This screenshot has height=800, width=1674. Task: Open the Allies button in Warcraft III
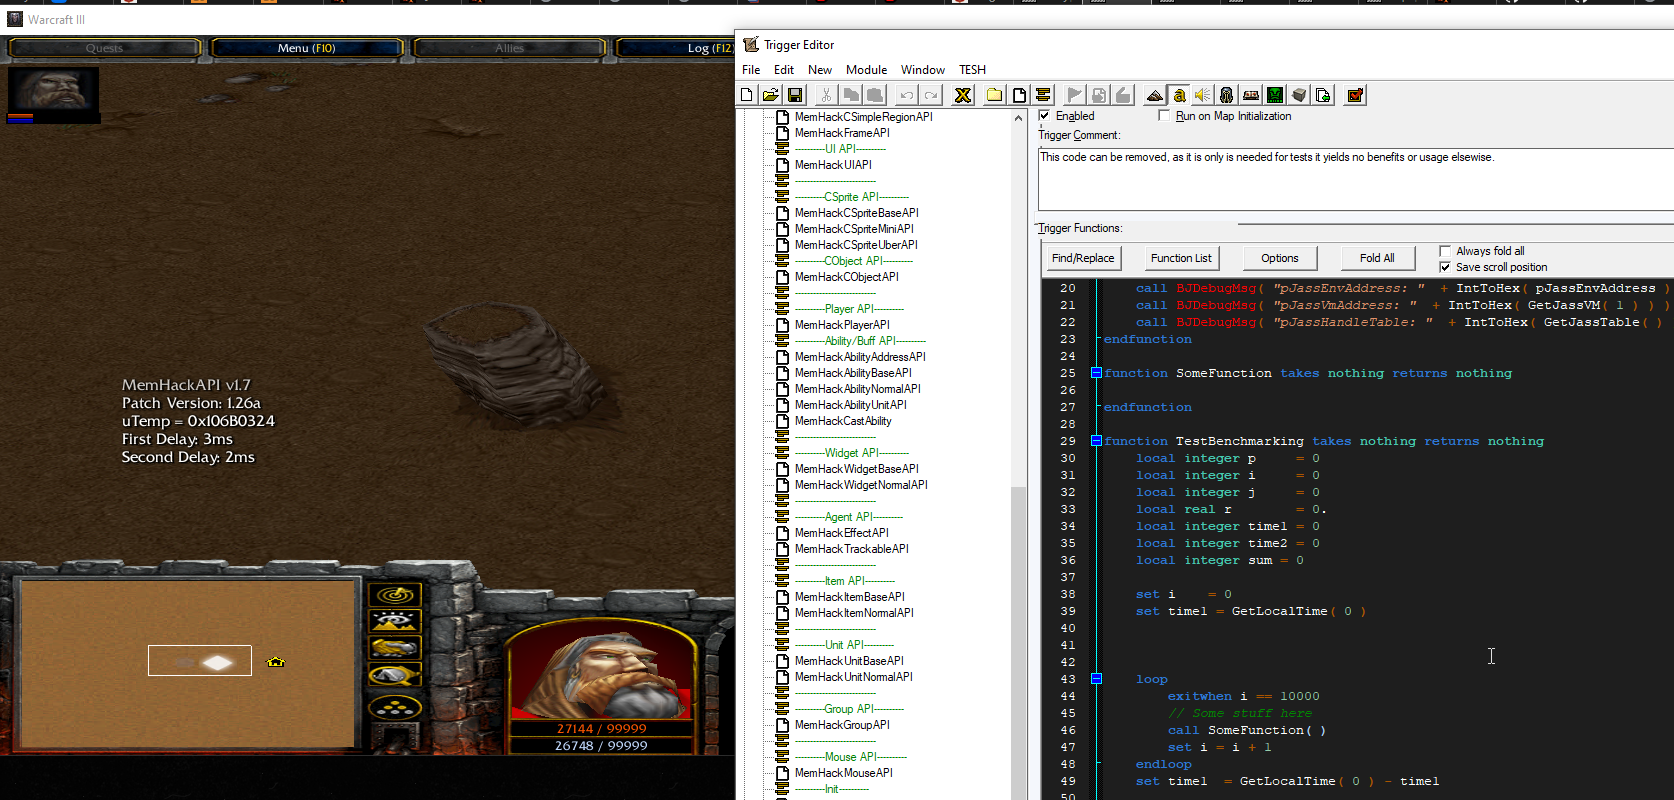click(x=509, y=48)
